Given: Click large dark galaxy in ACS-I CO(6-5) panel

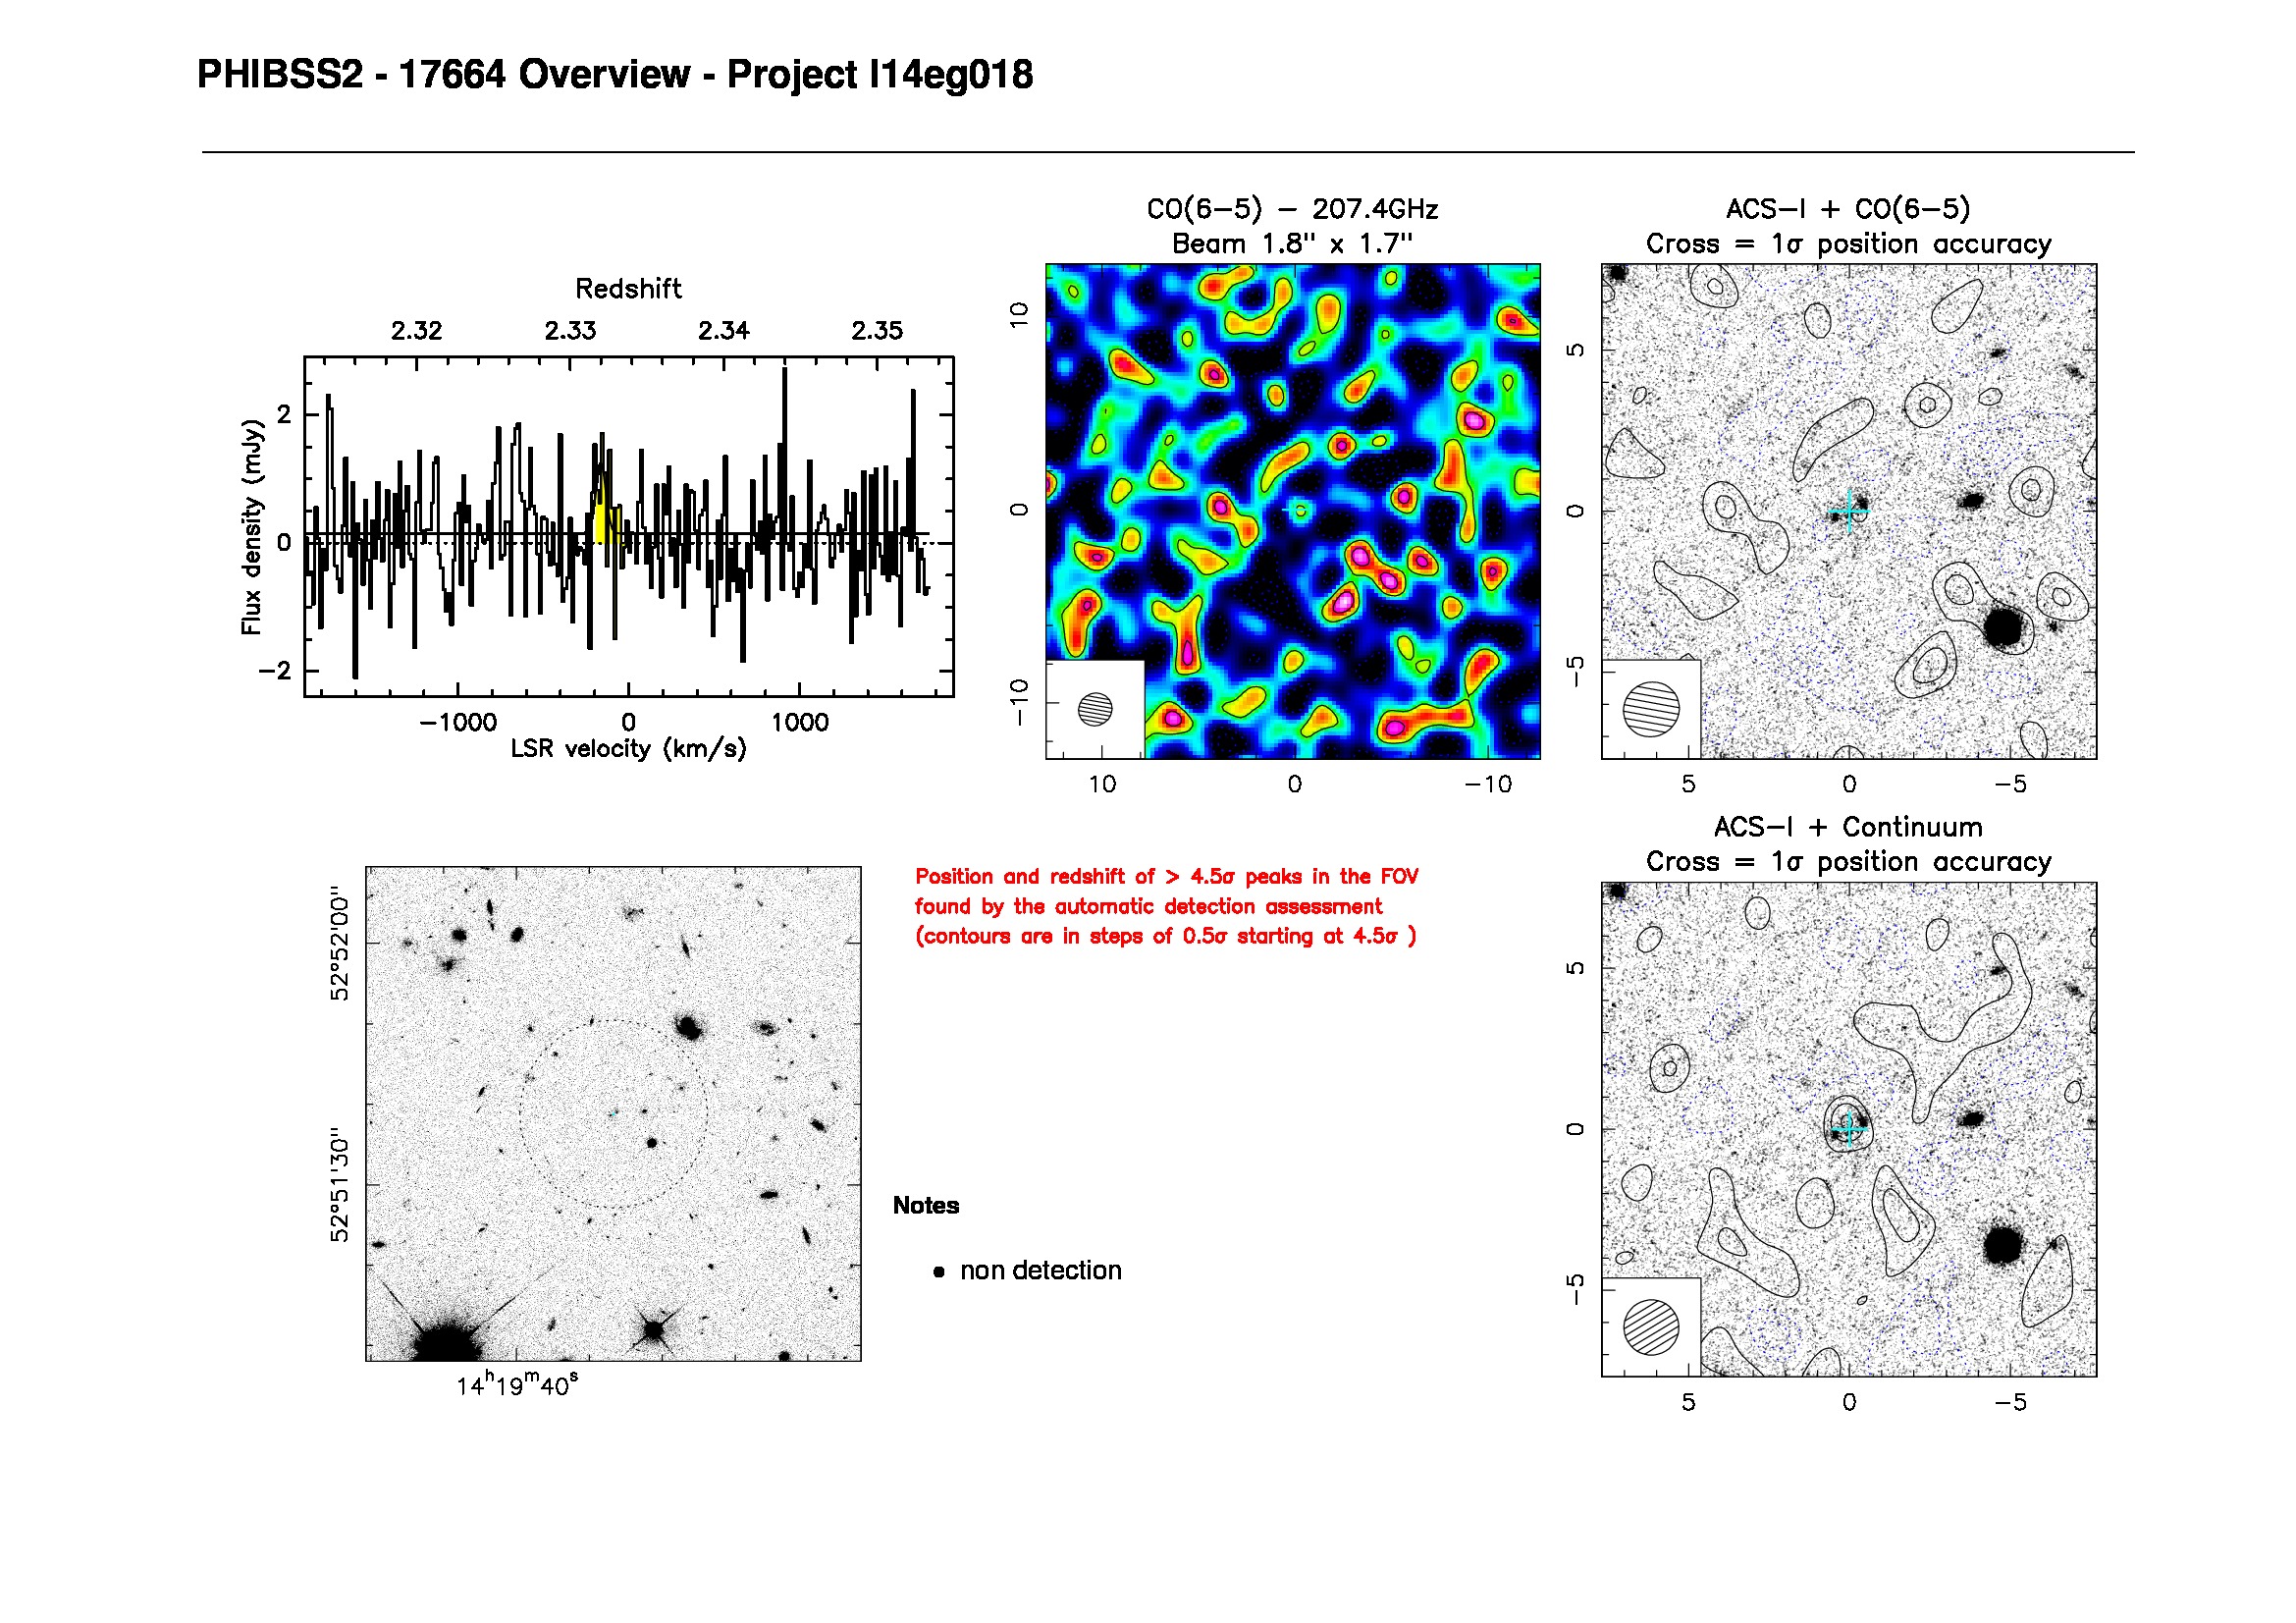Looking at the screenshot, I should [2004, 628].
